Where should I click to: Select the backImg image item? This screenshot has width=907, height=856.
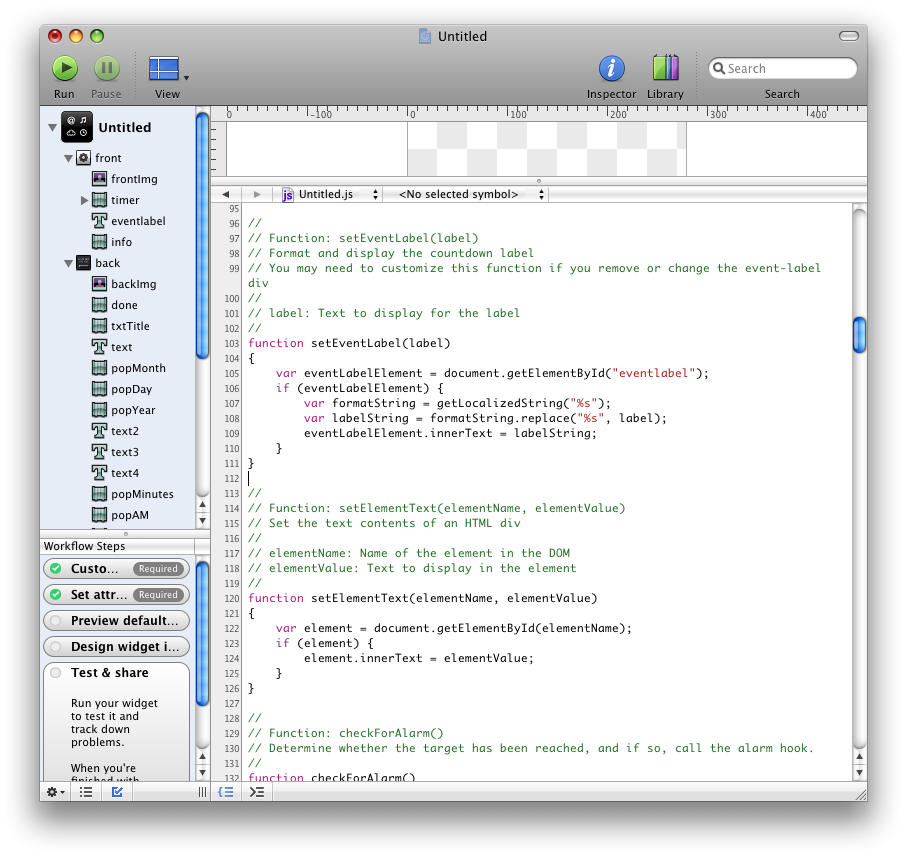tap(124, 284)
